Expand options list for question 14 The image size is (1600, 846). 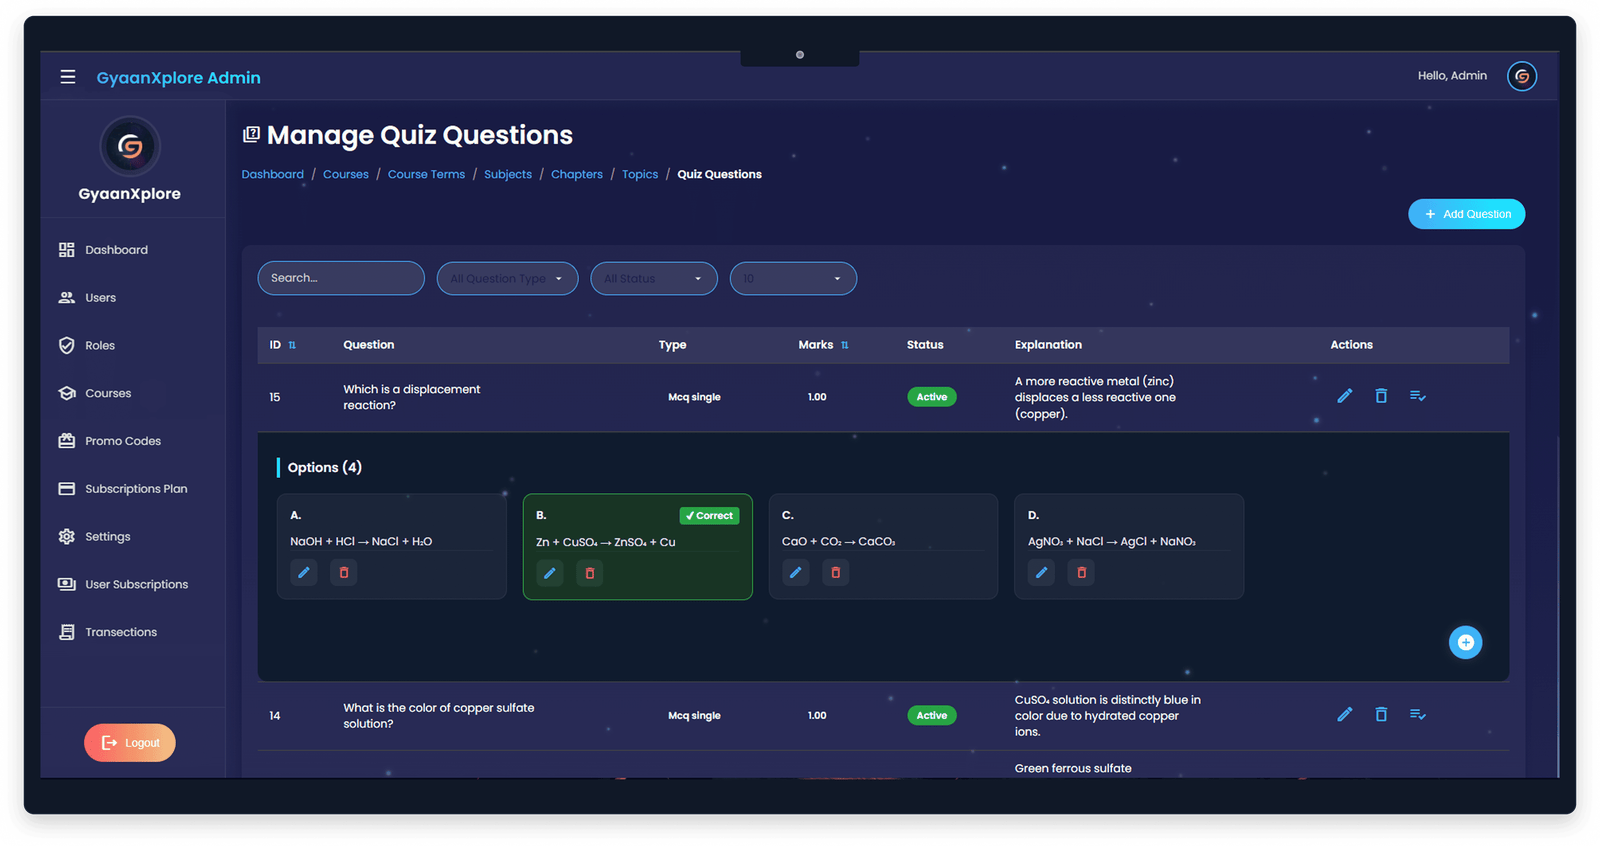1417,714
